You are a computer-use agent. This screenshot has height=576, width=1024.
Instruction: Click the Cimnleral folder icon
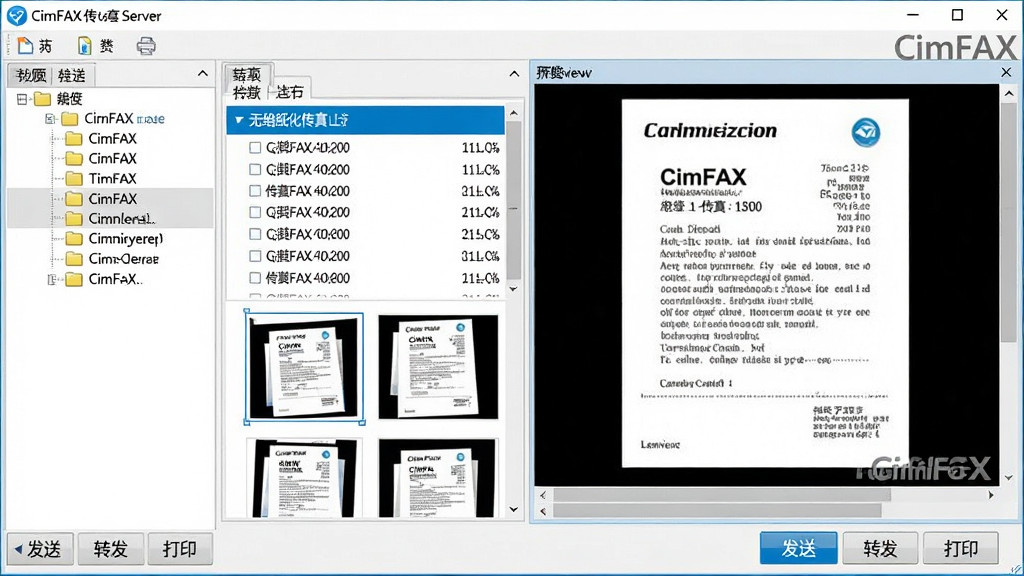tap(74, 218)
